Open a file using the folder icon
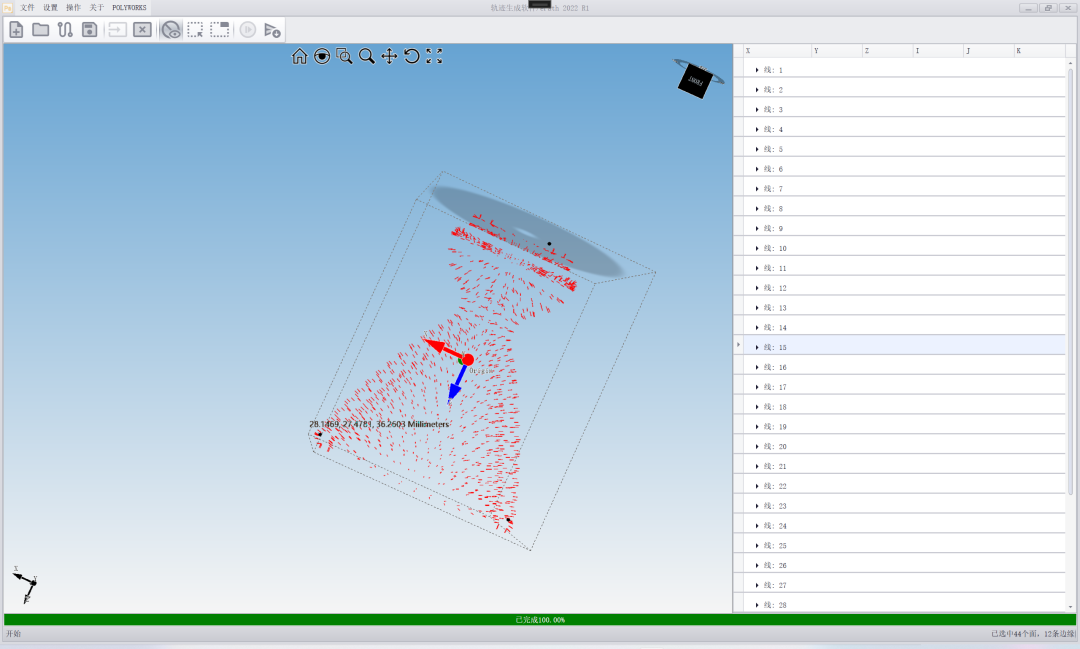Viewport: 1080px width, 649px height. point(40,30)
